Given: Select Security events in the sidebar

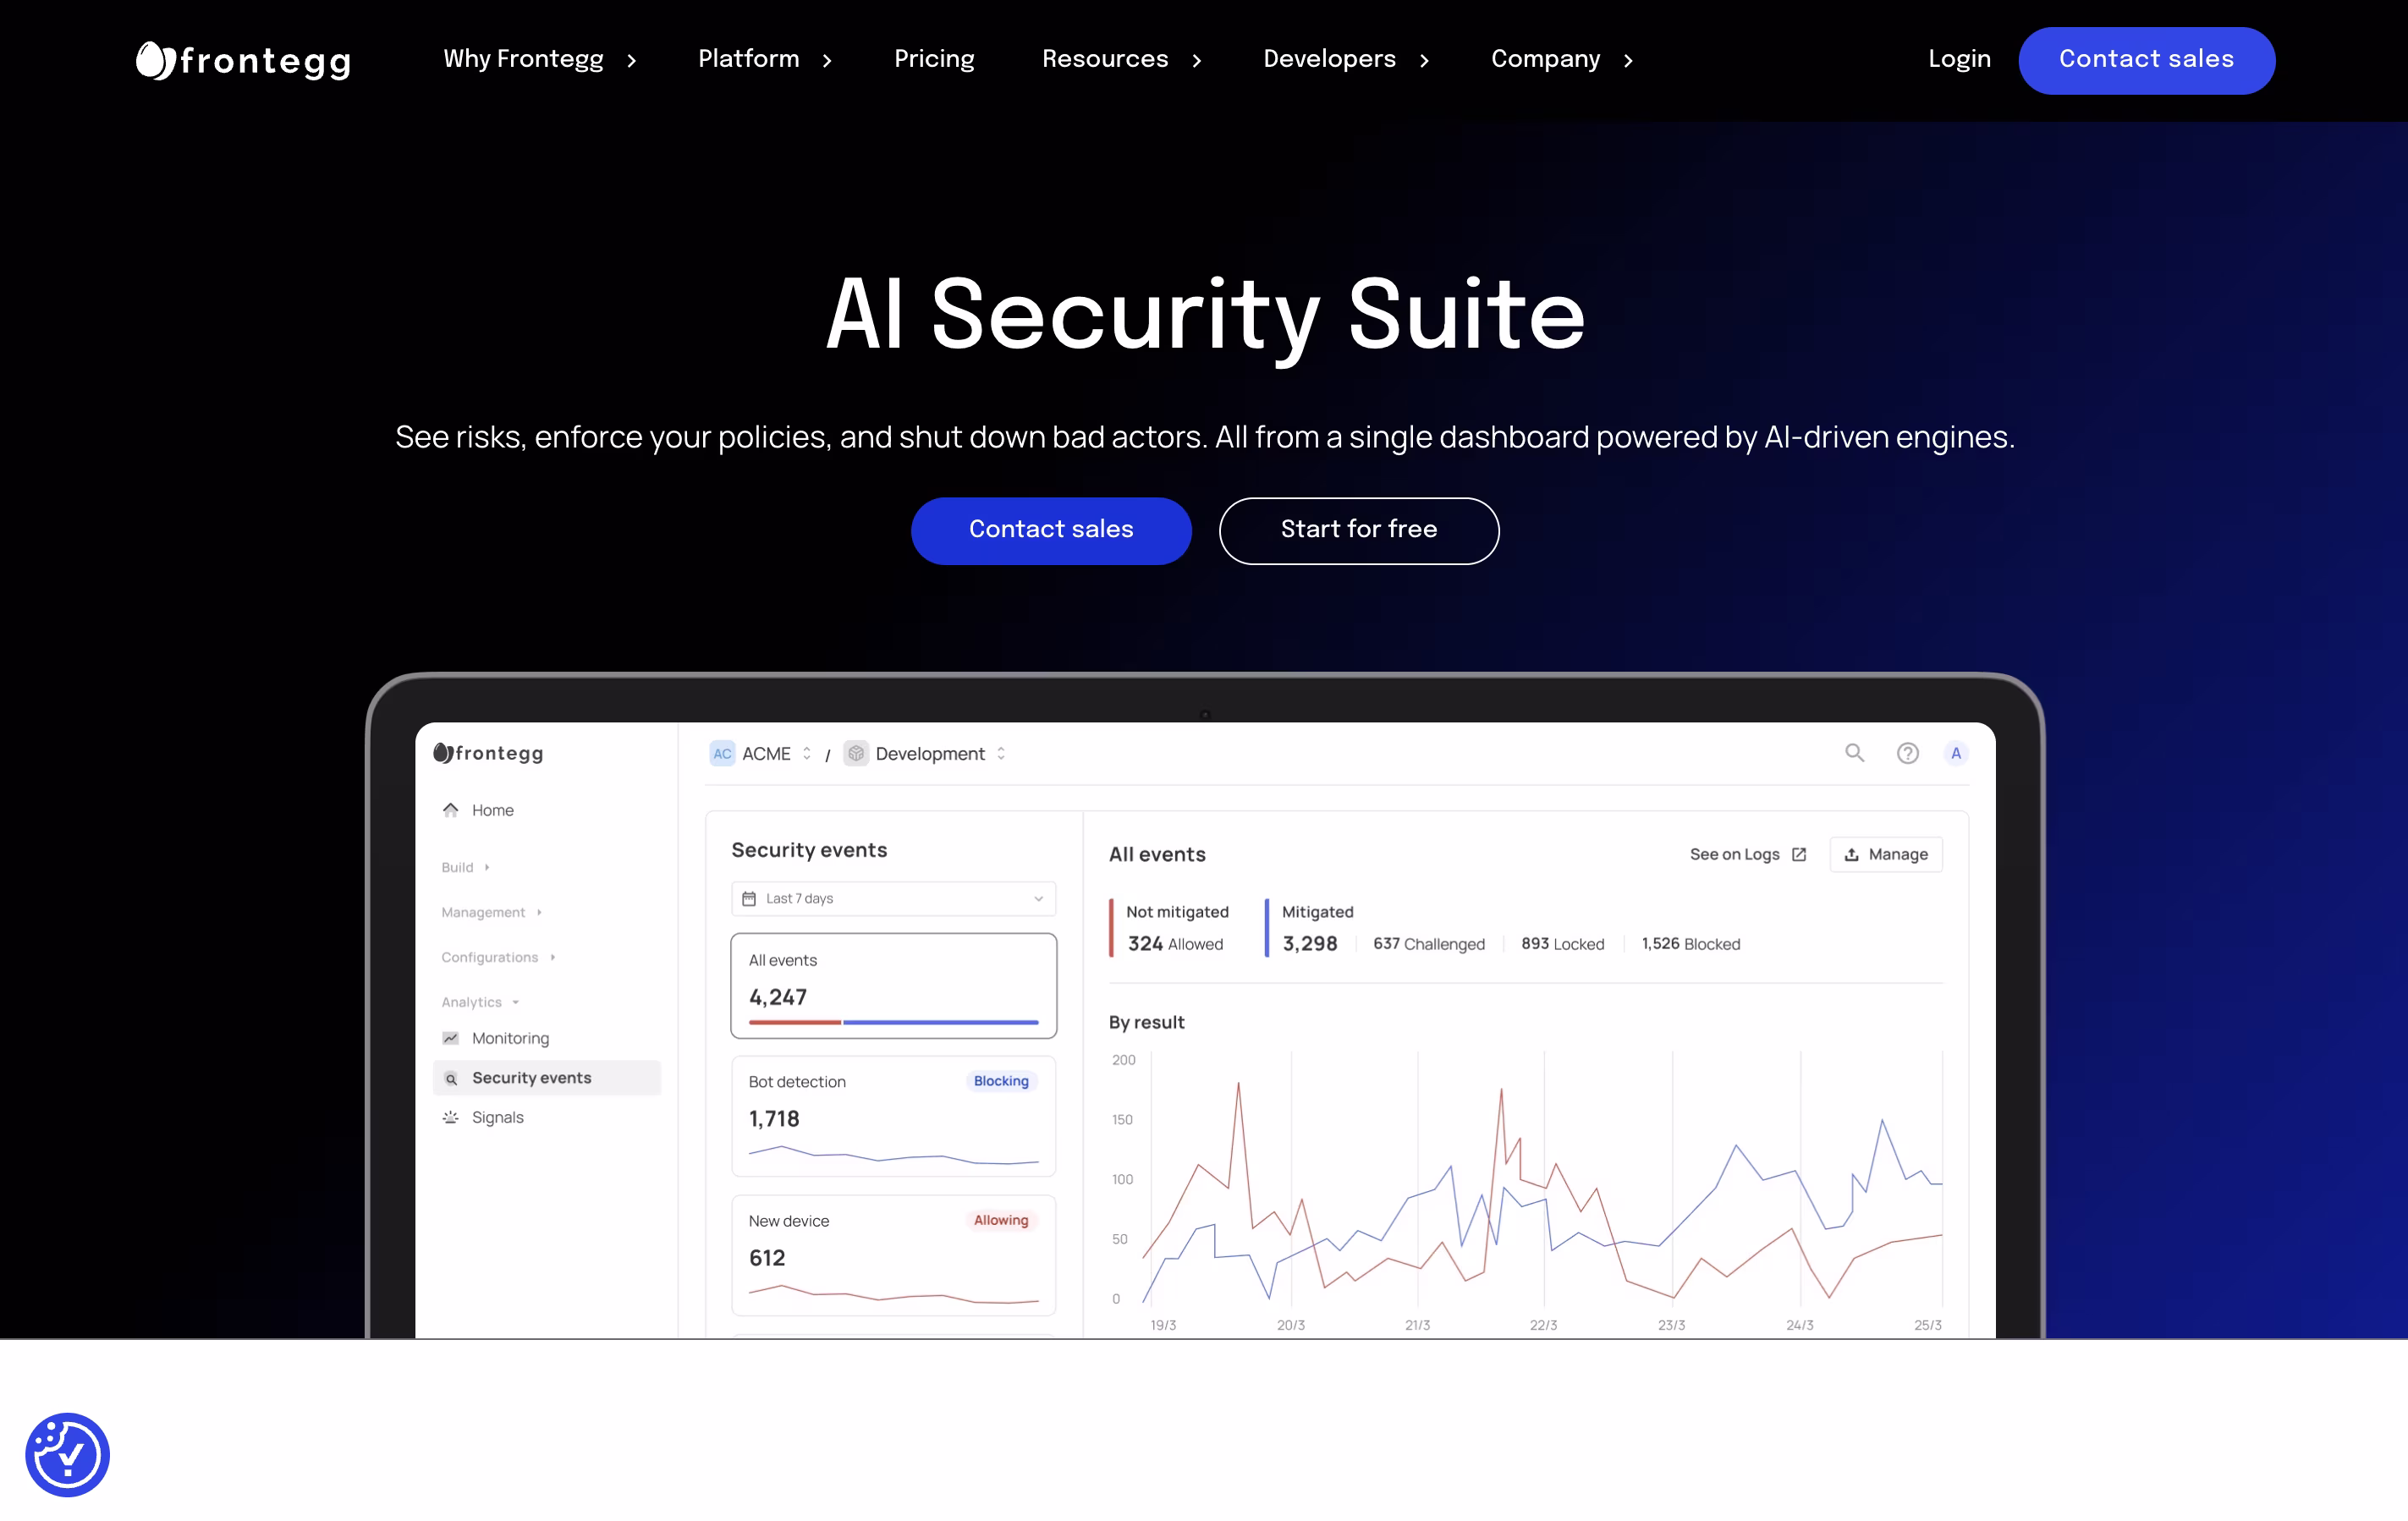Looking at the screenshot, I should coord(547,1078).
